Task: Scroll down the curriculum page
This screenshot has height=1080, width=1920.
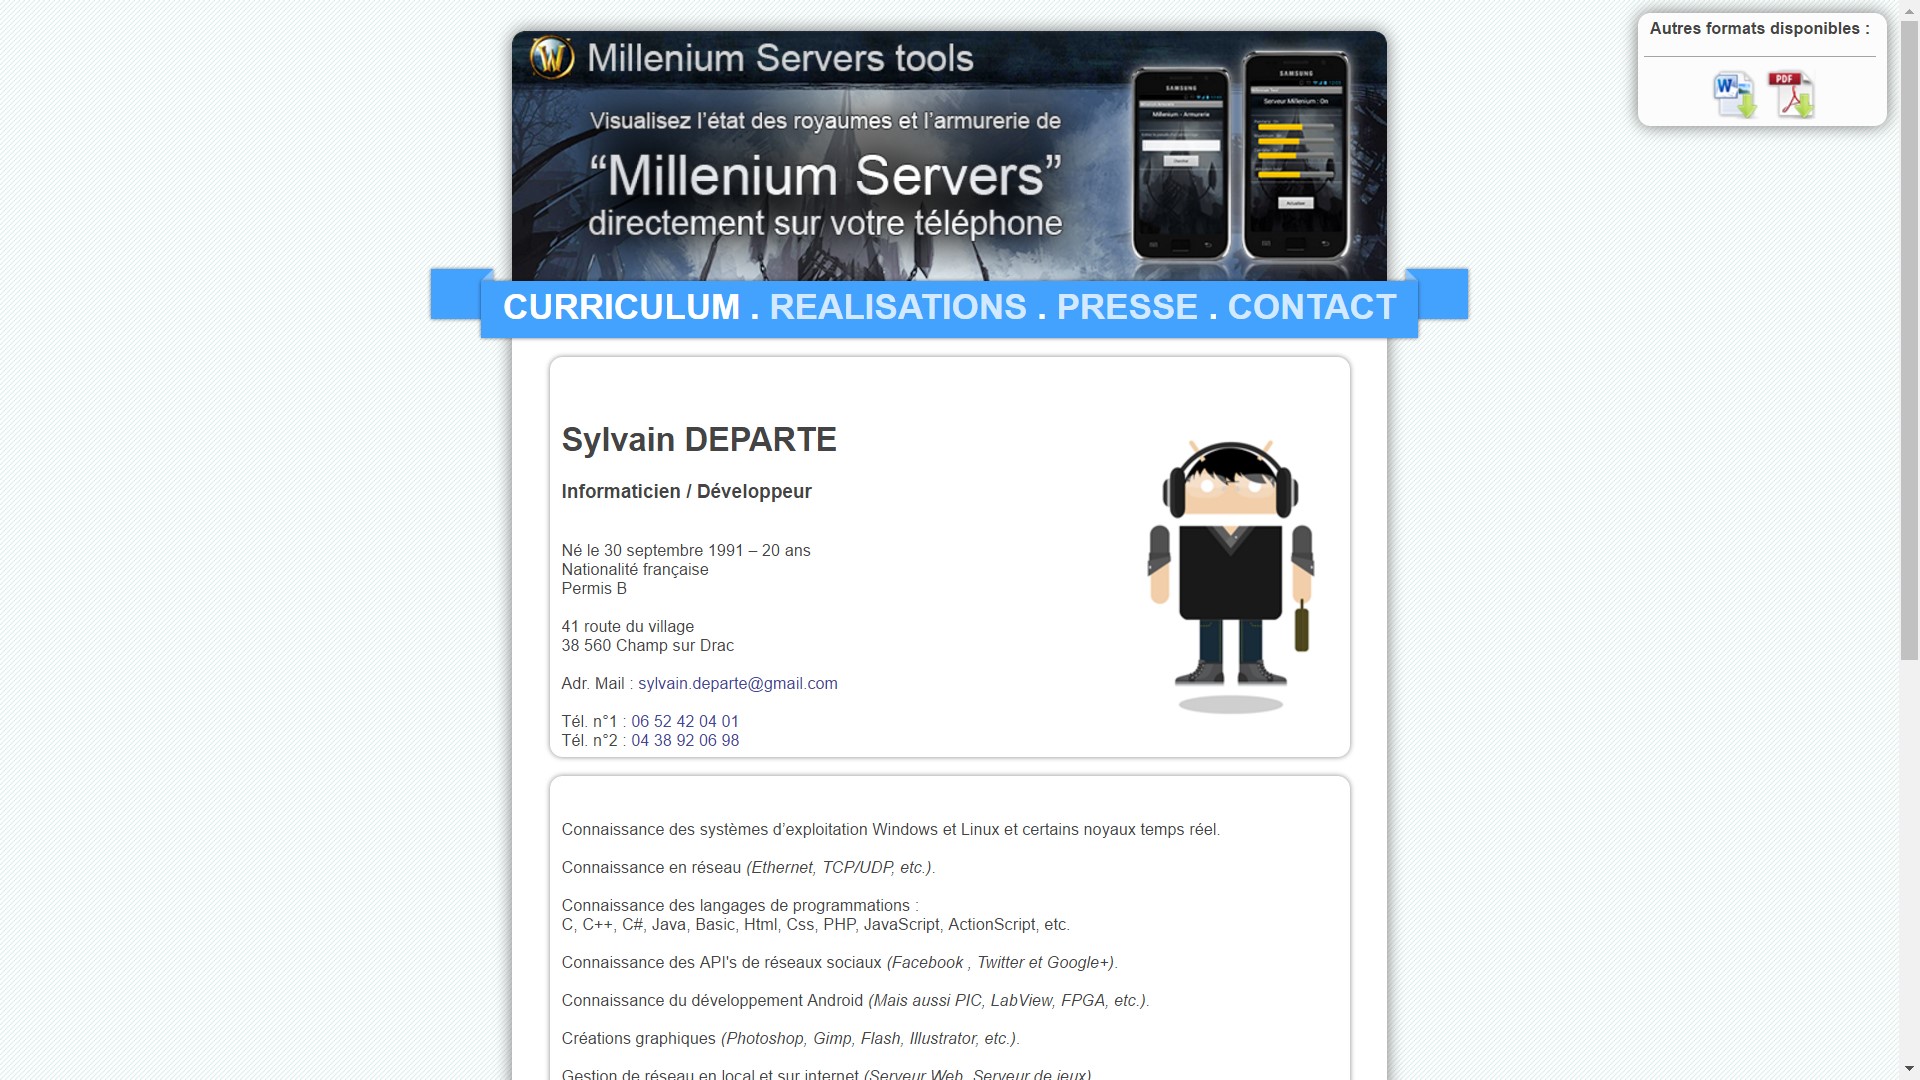Action: tap(1911, 1072)
